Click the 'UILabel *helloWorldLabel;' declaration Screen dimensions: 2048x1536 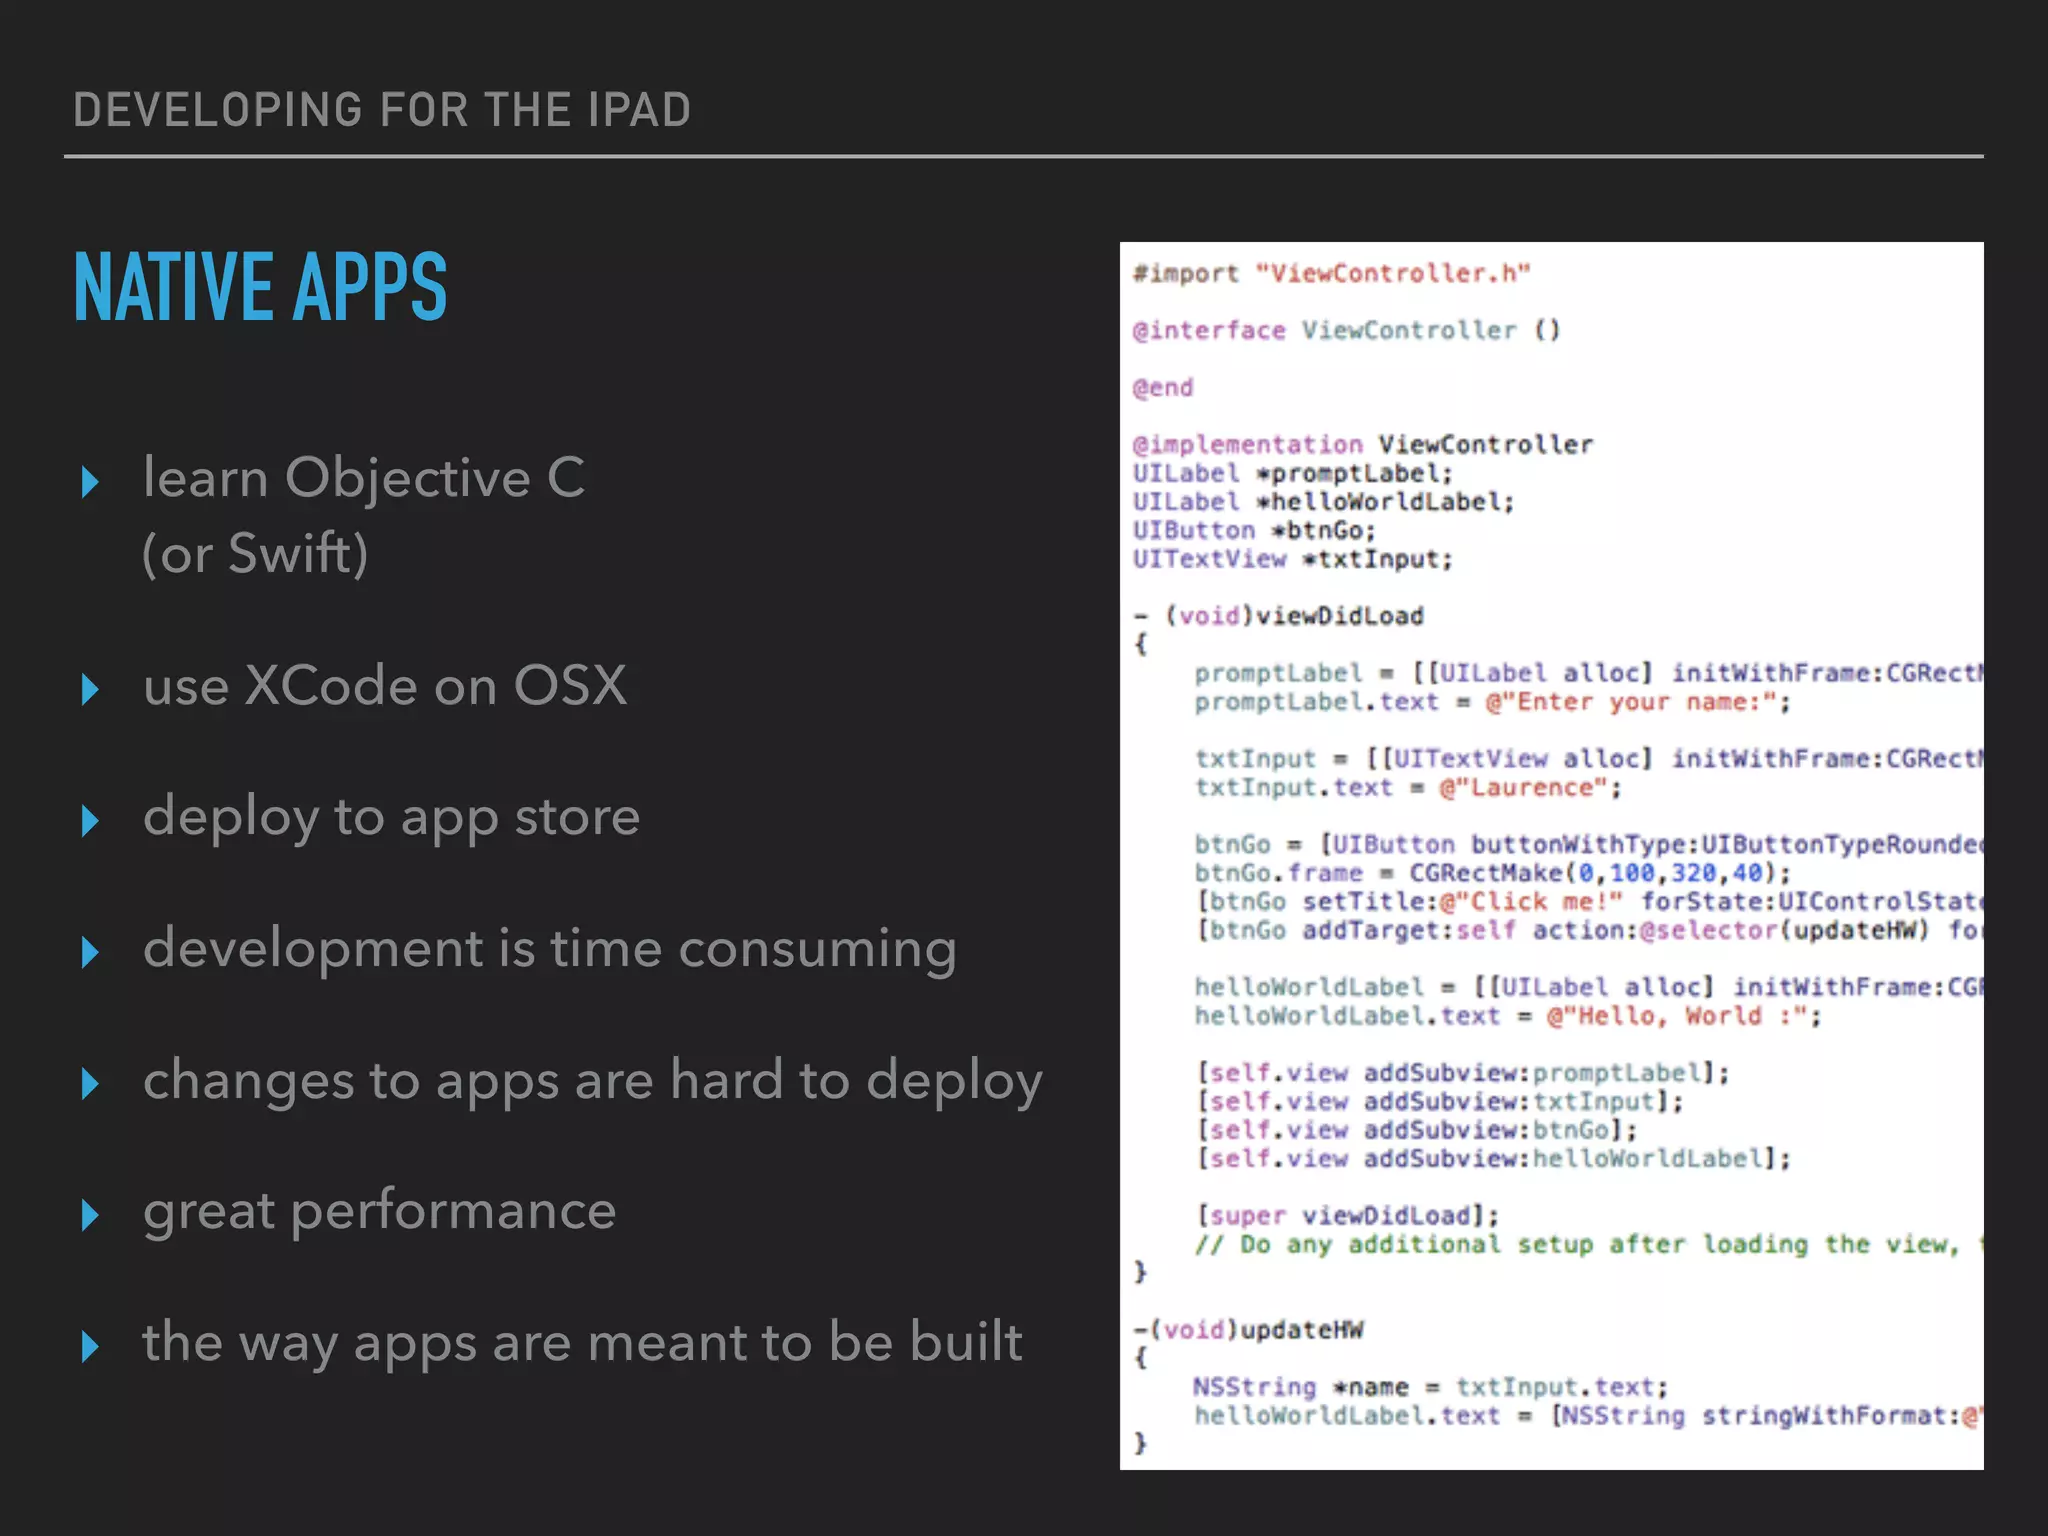[1324, 502]
